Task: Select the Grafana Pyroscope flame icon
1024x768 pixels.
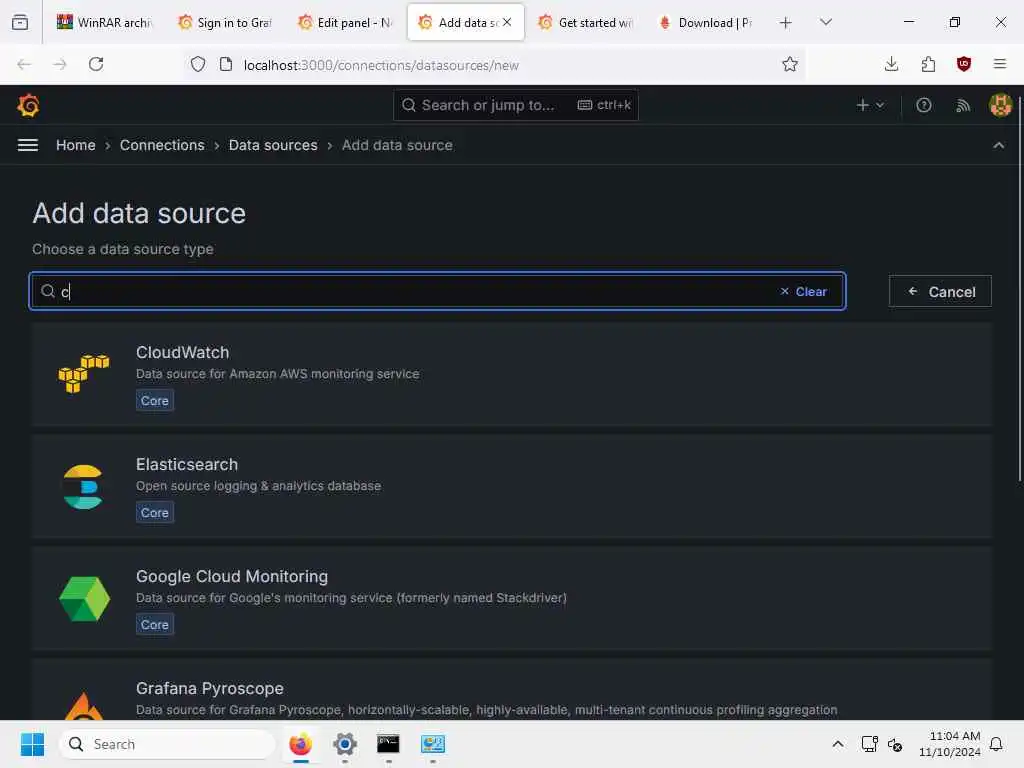Action: pos(84,705)
